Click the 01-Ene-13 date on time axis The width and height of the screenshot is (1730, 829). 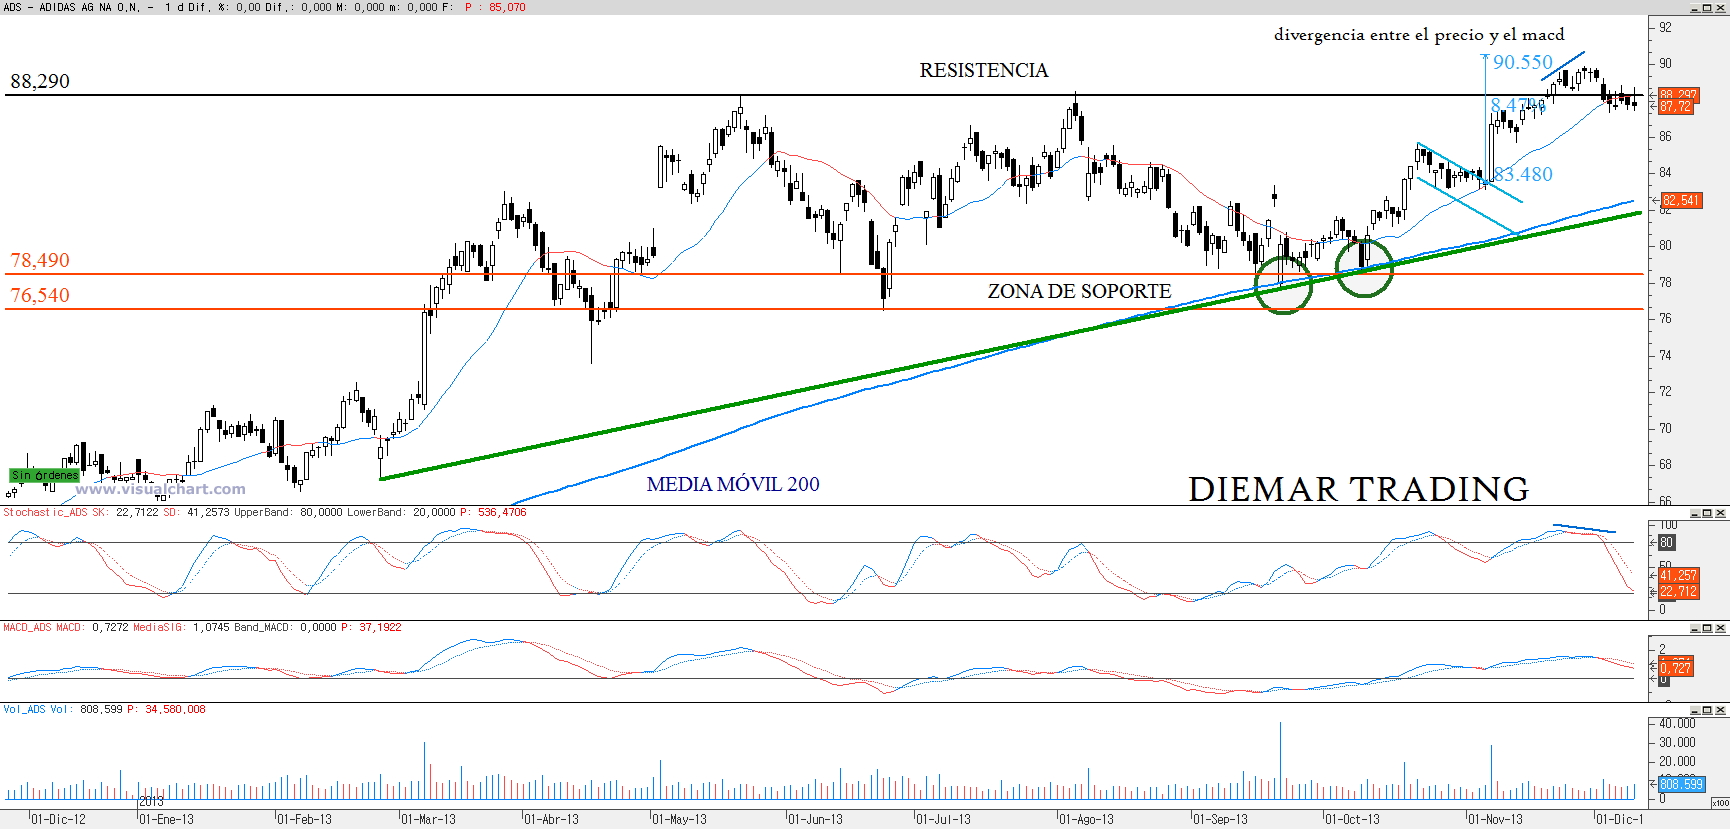[x=166, y=819]
